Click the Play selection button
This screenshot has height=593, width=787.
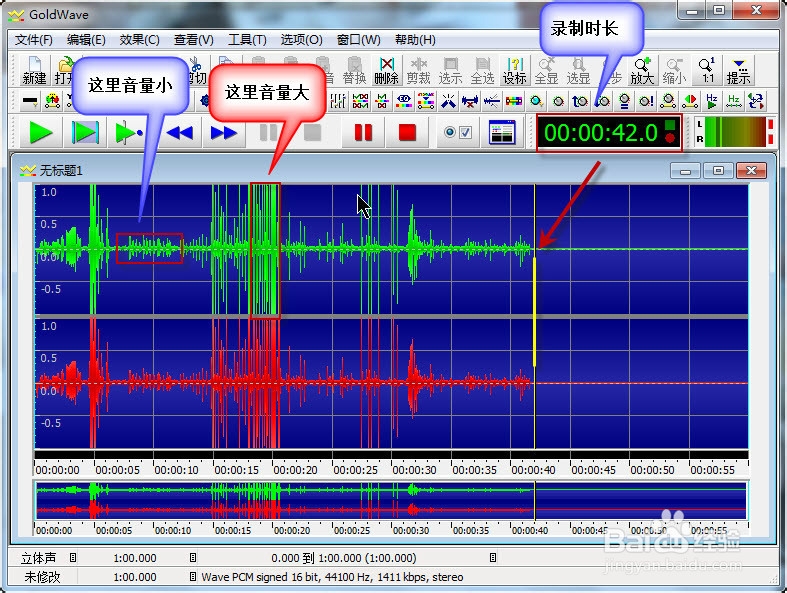84,133
